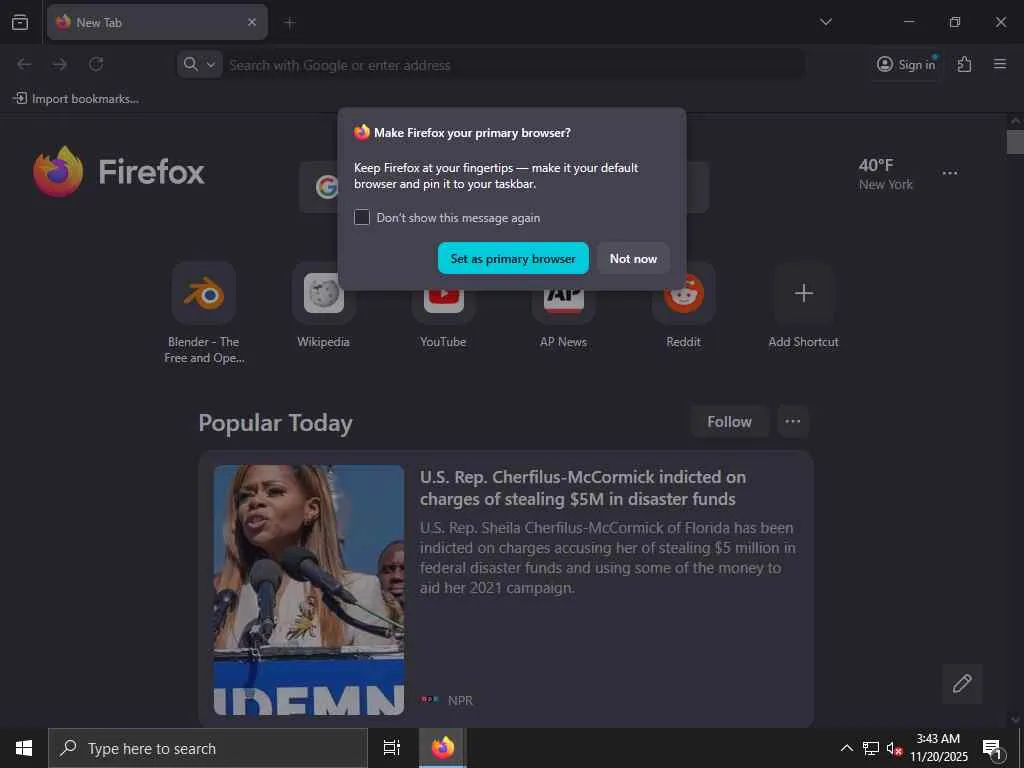Open the Cherfilus-McCormick article thumbnail
Viewport: 1024px width, 768px height.
click(x=309, y=590)
